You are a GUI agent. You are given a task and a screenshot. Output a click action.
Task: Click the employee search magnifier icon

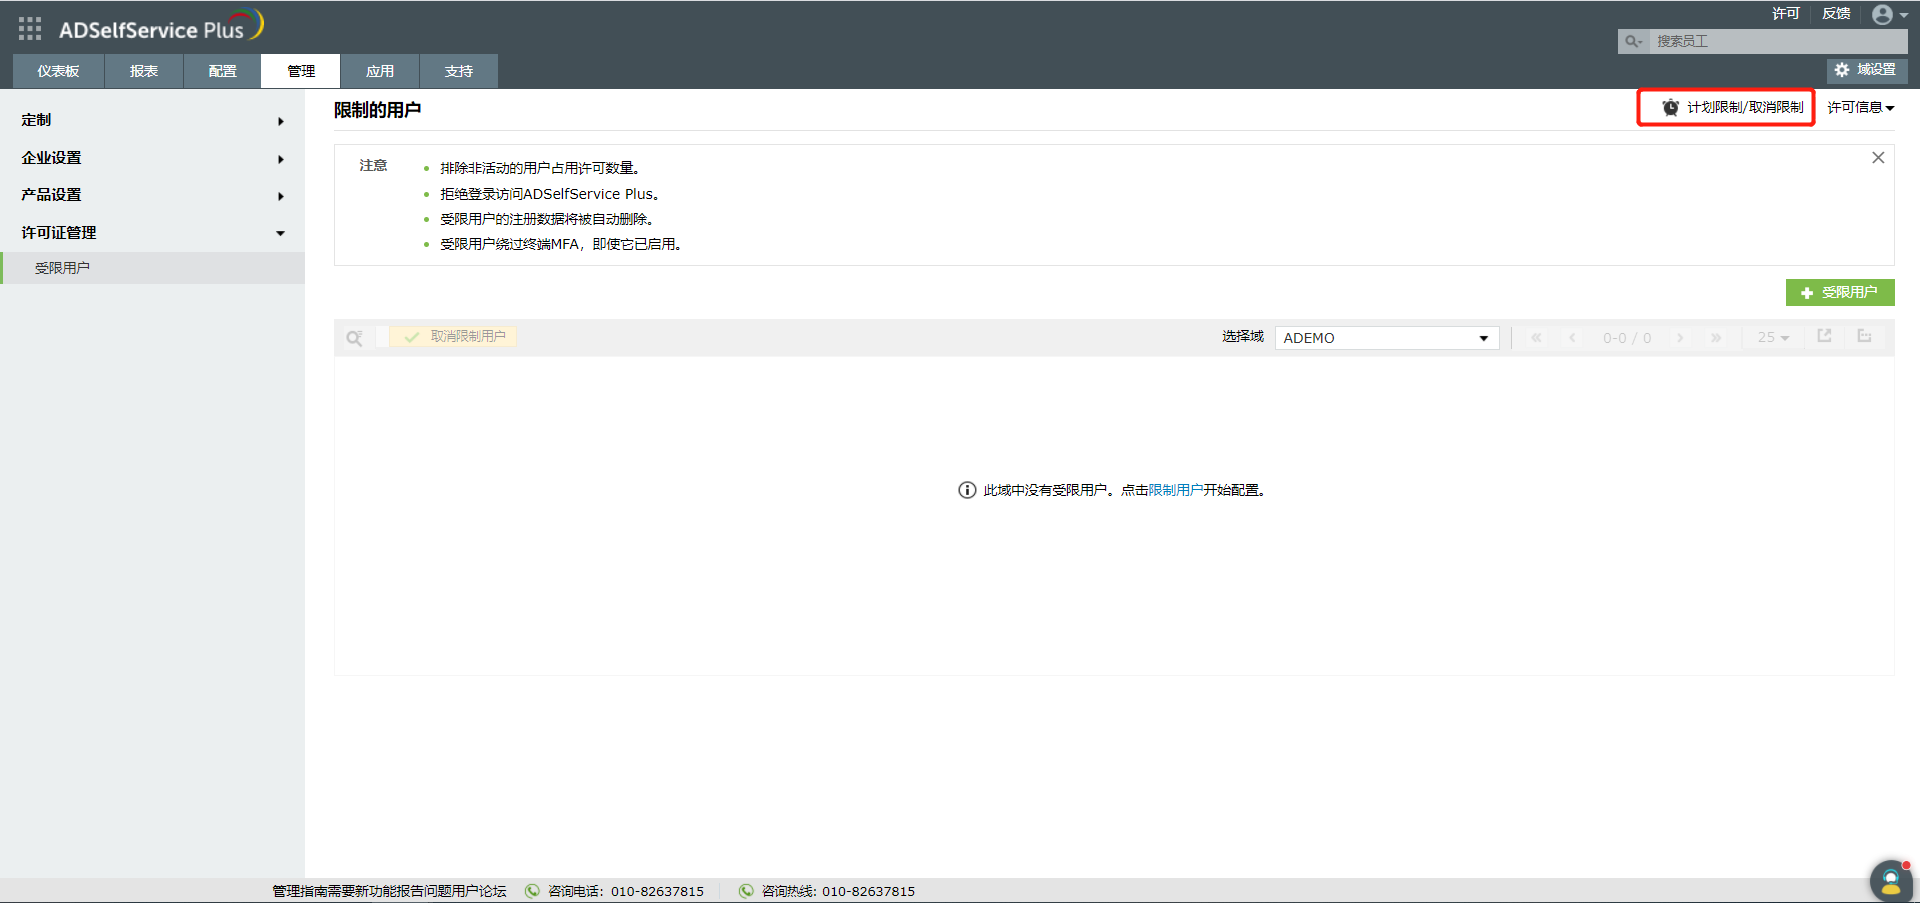click(1633, 41)
